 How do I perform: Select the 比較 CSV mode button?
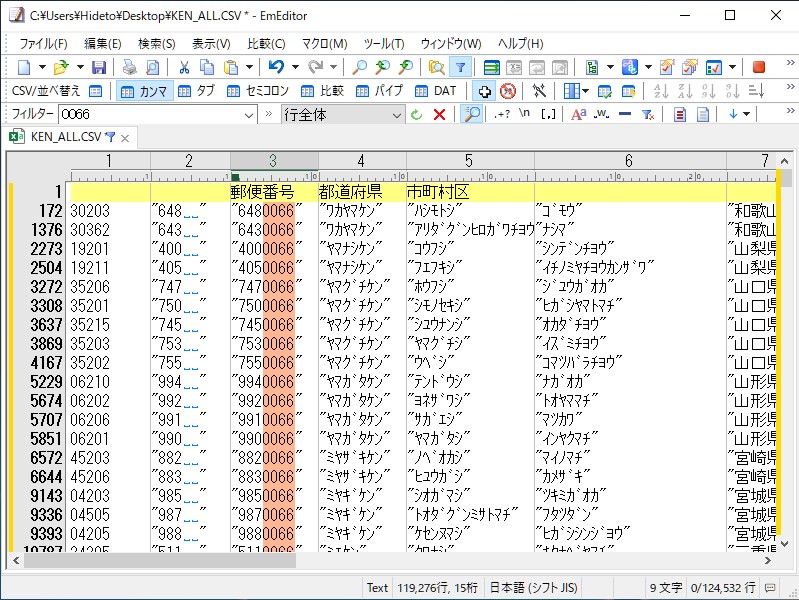click(x=322, y=91)
